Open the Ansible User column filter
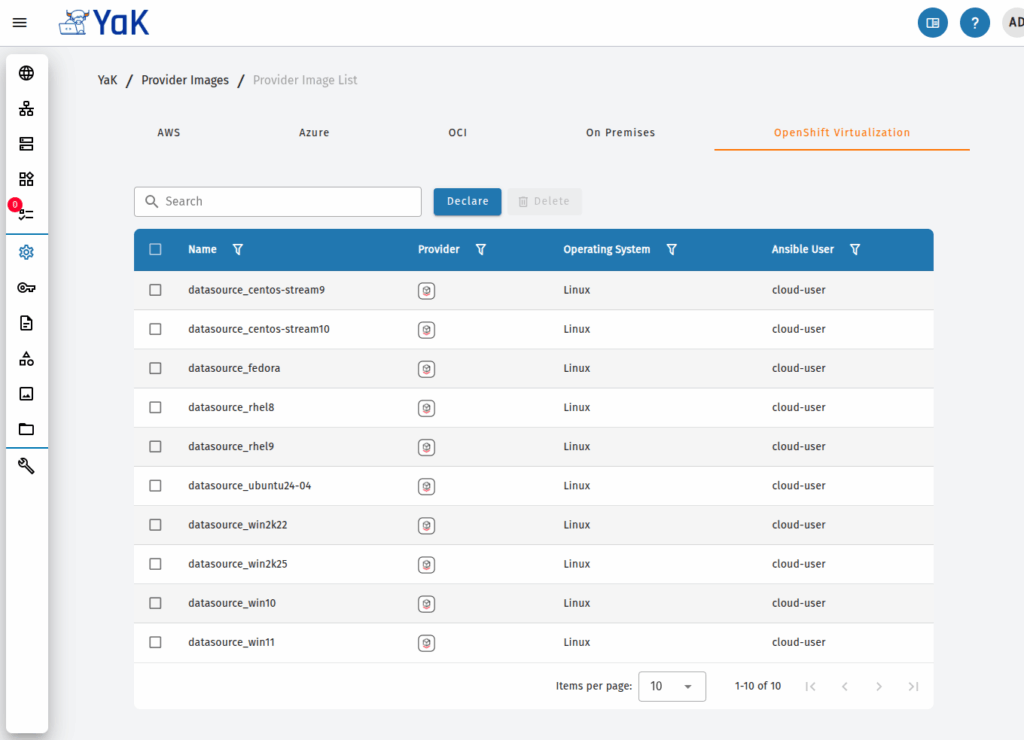Screen dimensions: 1024x740 (x=855, y=249)
